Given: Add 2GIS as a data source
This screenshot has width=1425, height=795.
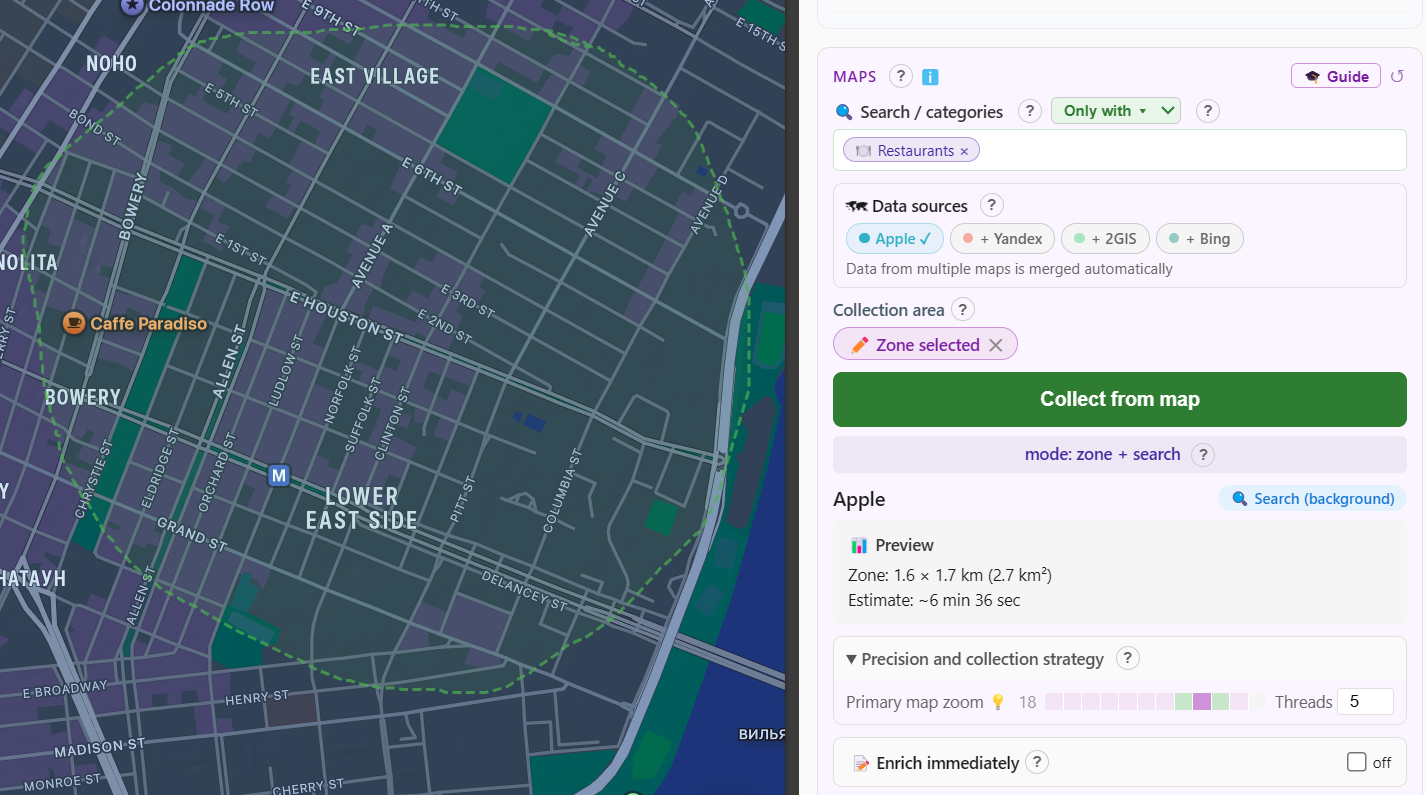Looking at the screenshot, I should point(1105,238).
